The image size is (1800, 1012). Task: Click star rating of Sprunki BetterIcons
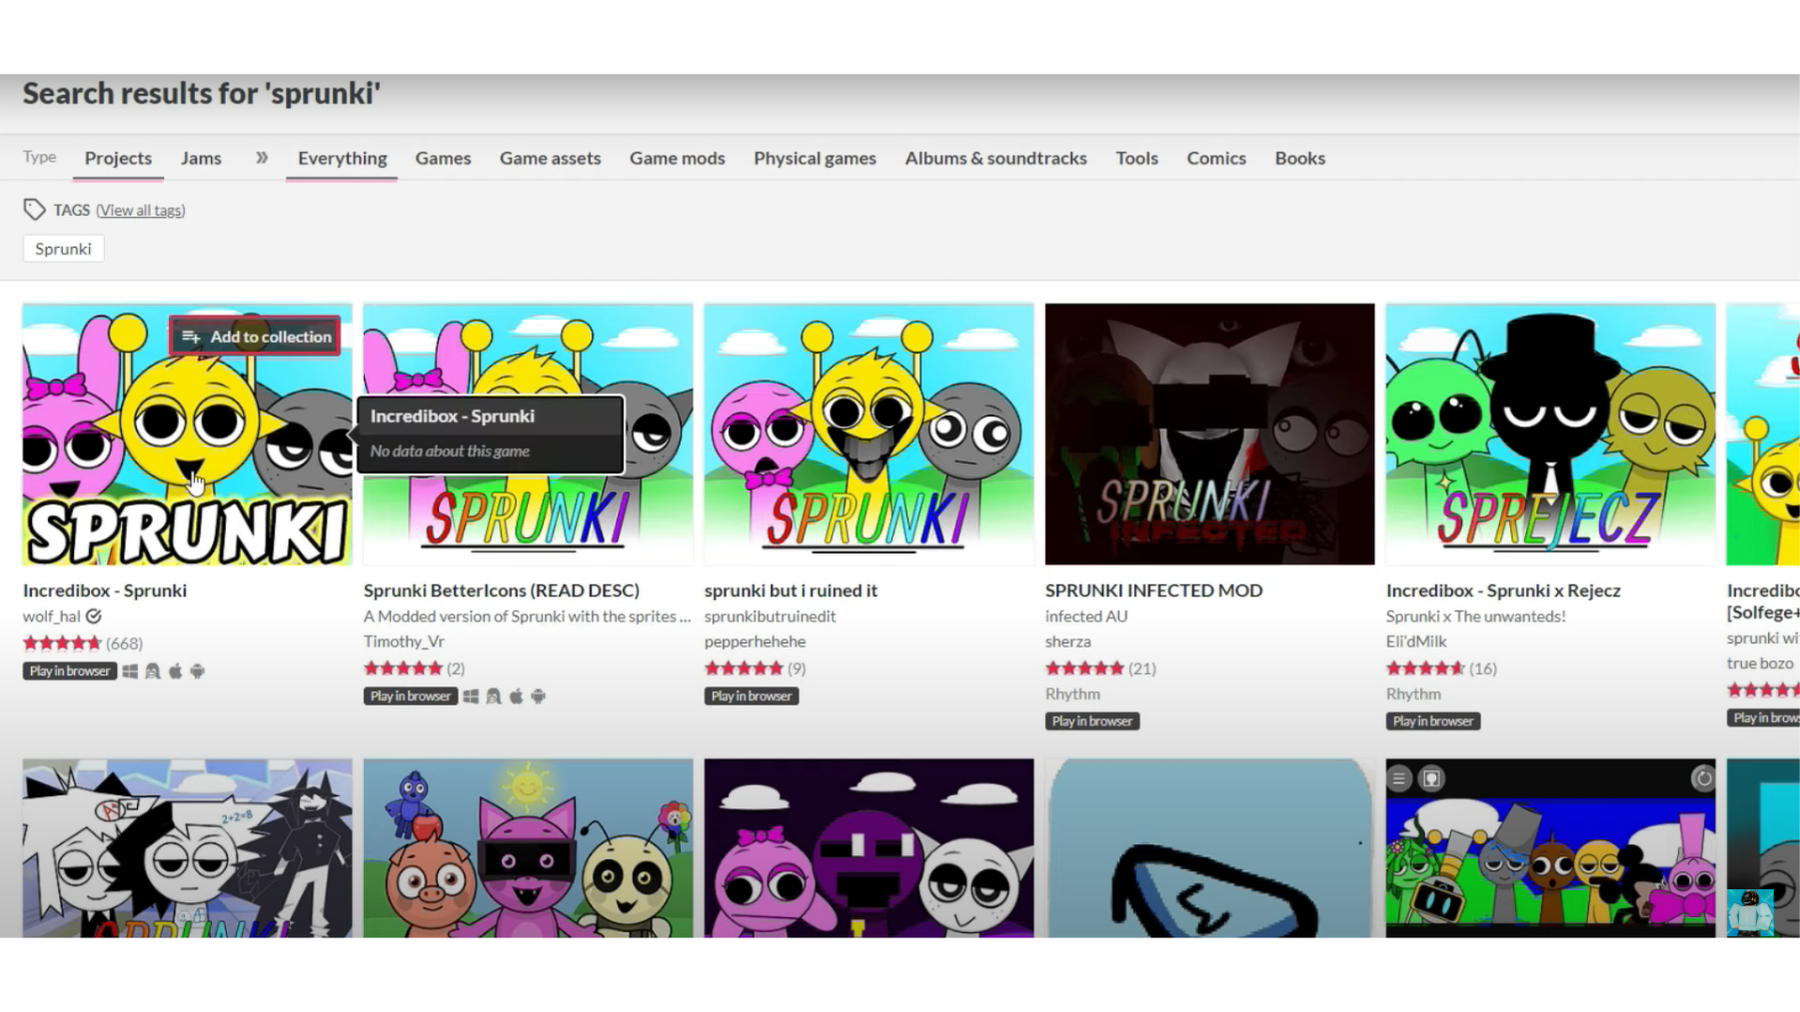[x=403, y=668]
